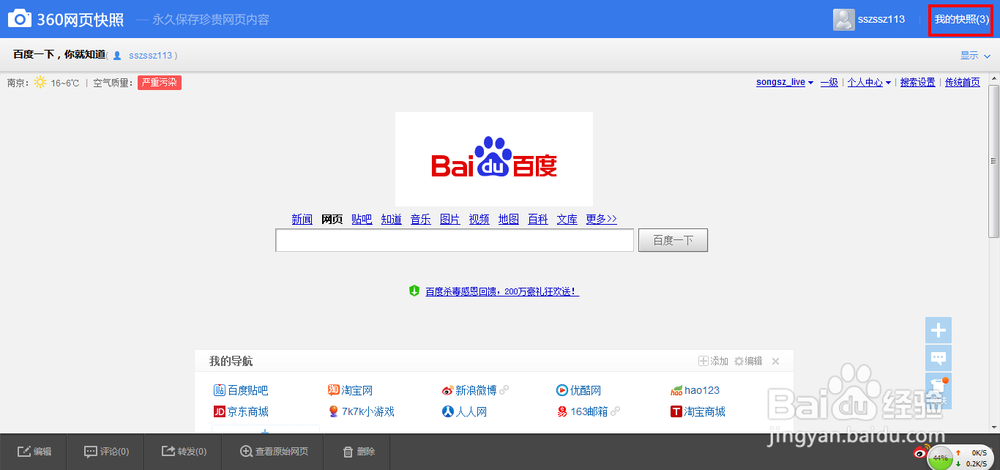Screen dimensions: 1000x470
Task: Expand the 显示 dropdown
Action: point(975,55)
